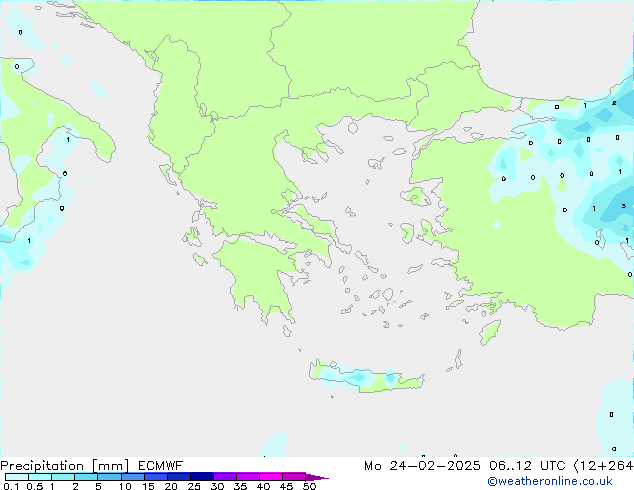Pick the legend swatch between 35 and 40
634x490 pixels.
point(247,477)
